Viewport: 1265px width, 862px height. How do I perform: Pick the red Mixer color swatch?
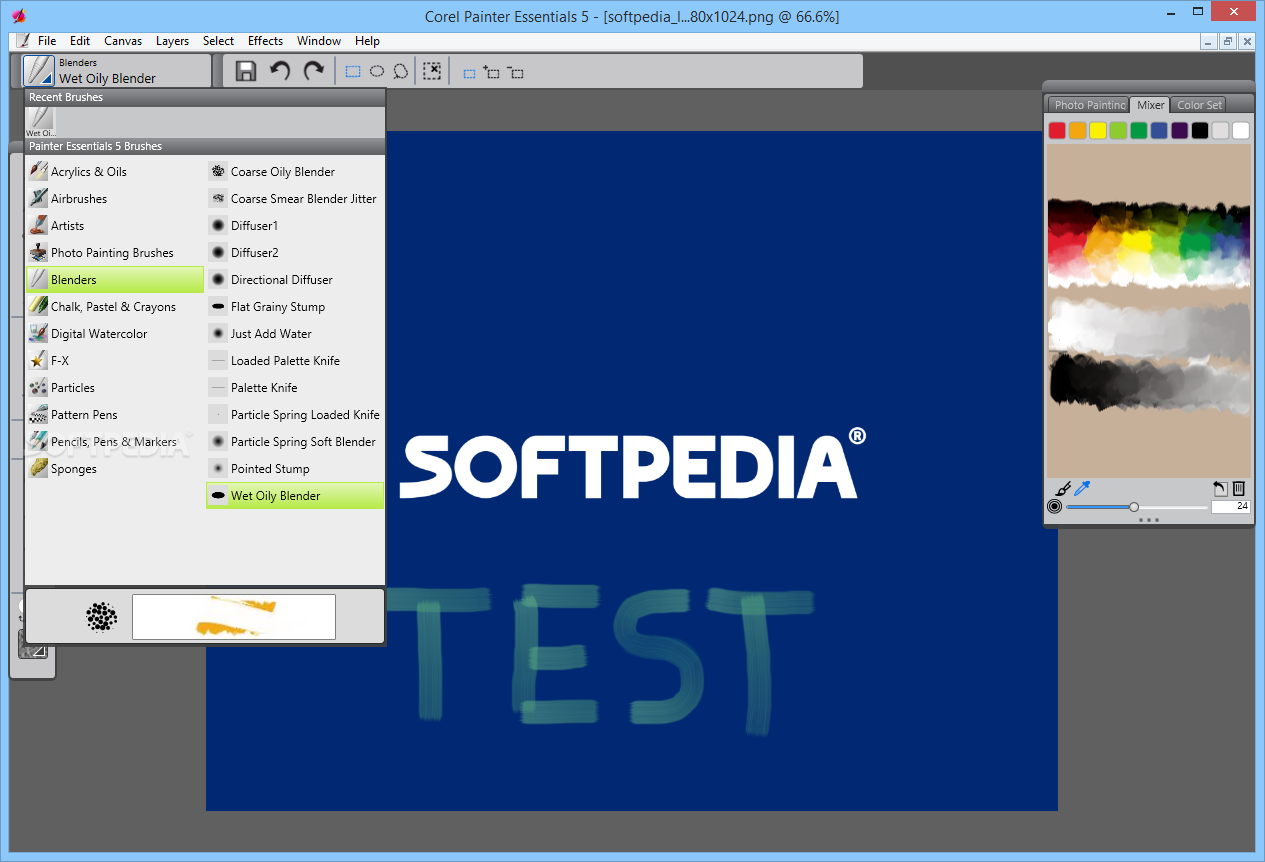pos(1057,130)
